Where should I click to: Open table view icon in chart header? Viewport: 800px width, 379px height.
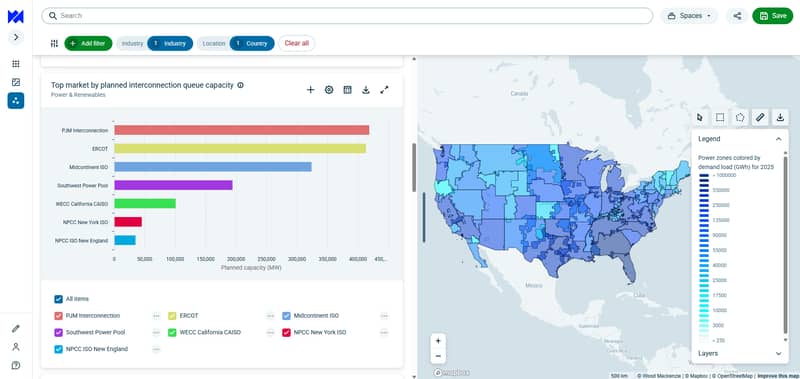[x=347, y=90]
